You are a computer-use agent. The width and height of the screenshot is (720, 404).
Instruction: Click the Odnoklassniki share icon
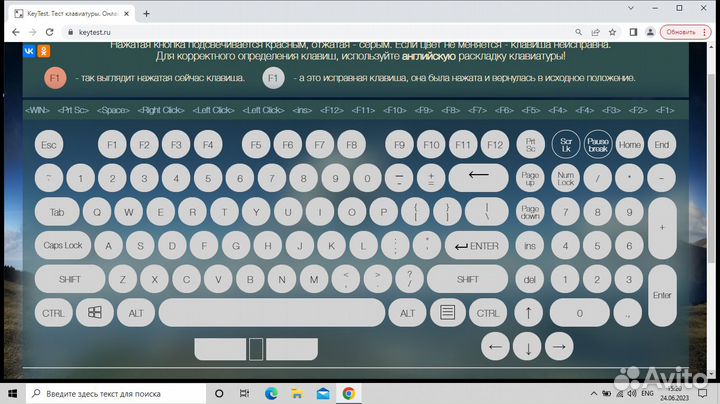coord(42,50)
